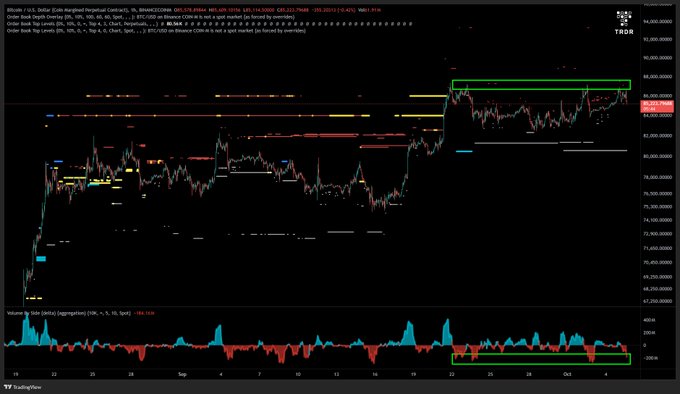
Task: Click the 90,000 price axis label
Action: 658,58
